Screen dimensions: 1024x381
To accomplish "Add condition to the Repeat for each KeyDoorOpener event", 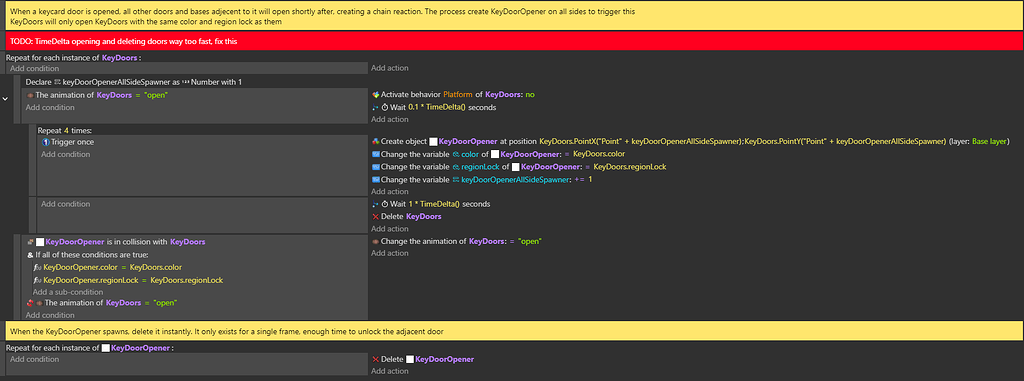I will point(35,359).
